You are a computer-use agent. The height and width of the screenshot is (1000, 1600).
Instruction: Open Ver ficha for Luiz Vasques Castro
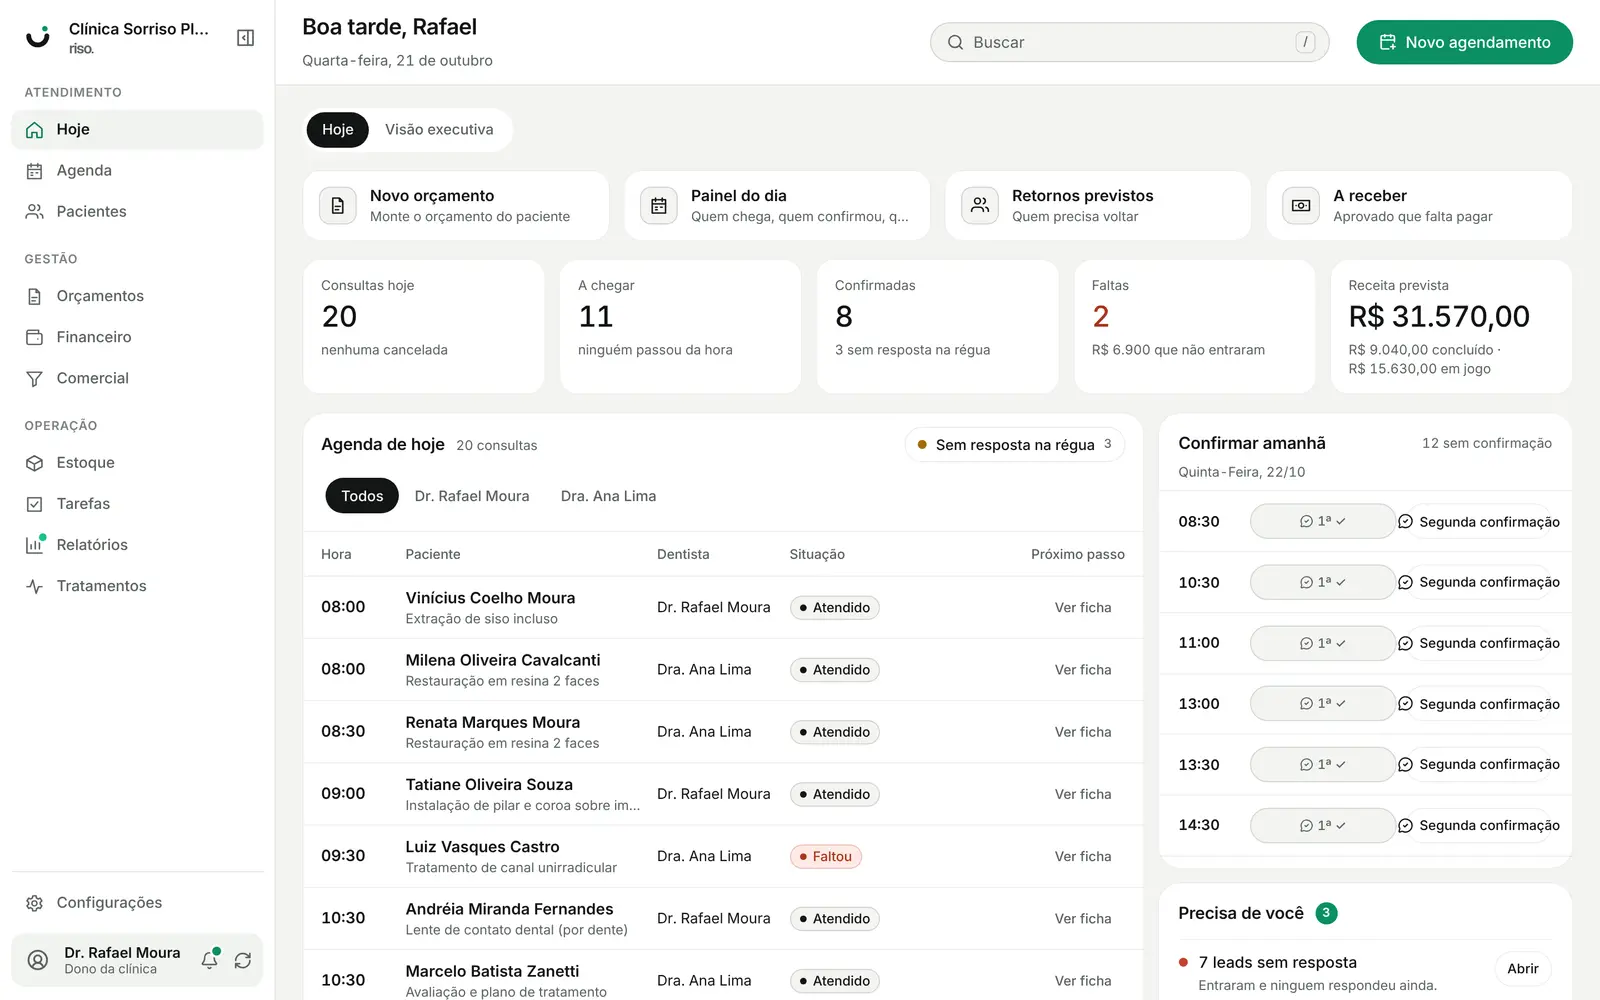1083,857
